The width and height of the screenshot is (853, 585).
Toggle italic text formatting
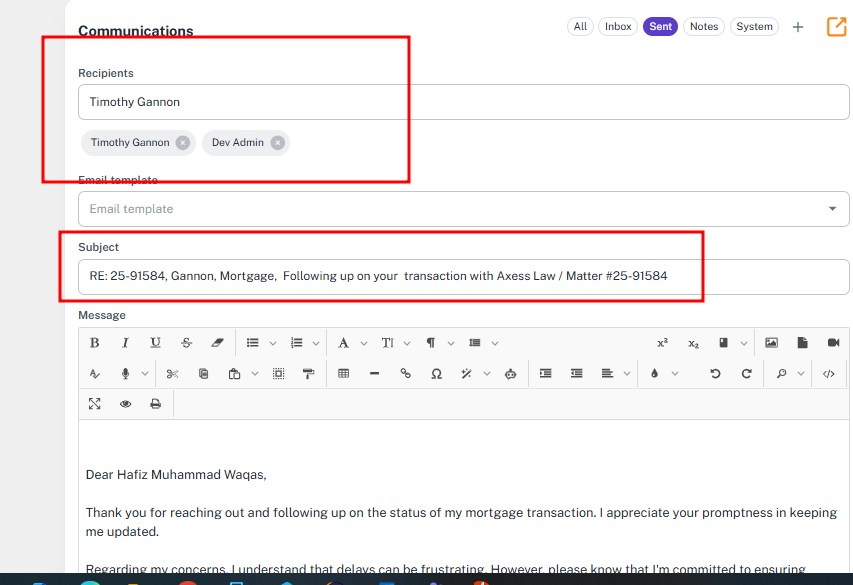pyautogui.click(x=125, y=343)
